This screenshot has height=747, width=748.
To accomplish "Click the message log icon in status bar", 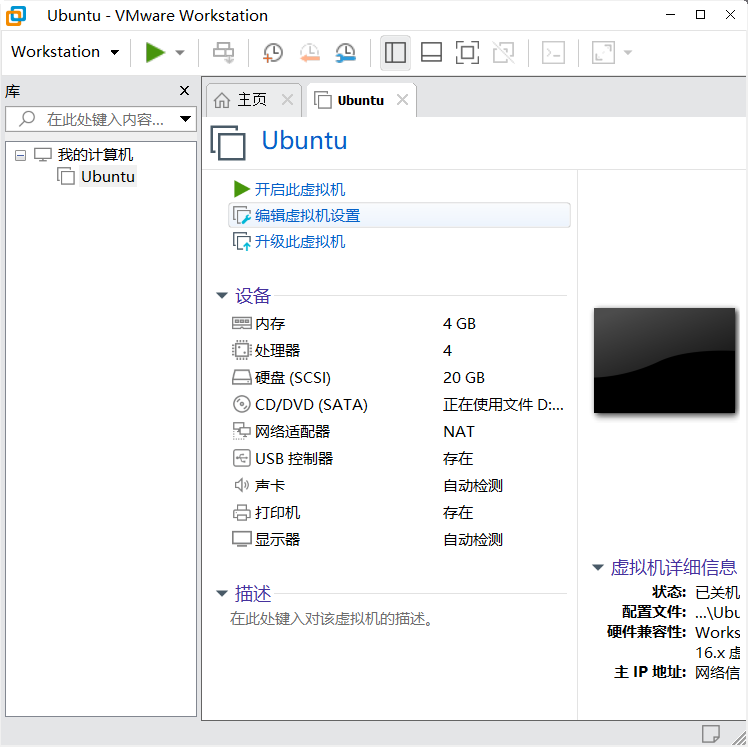I will (711, 733).
